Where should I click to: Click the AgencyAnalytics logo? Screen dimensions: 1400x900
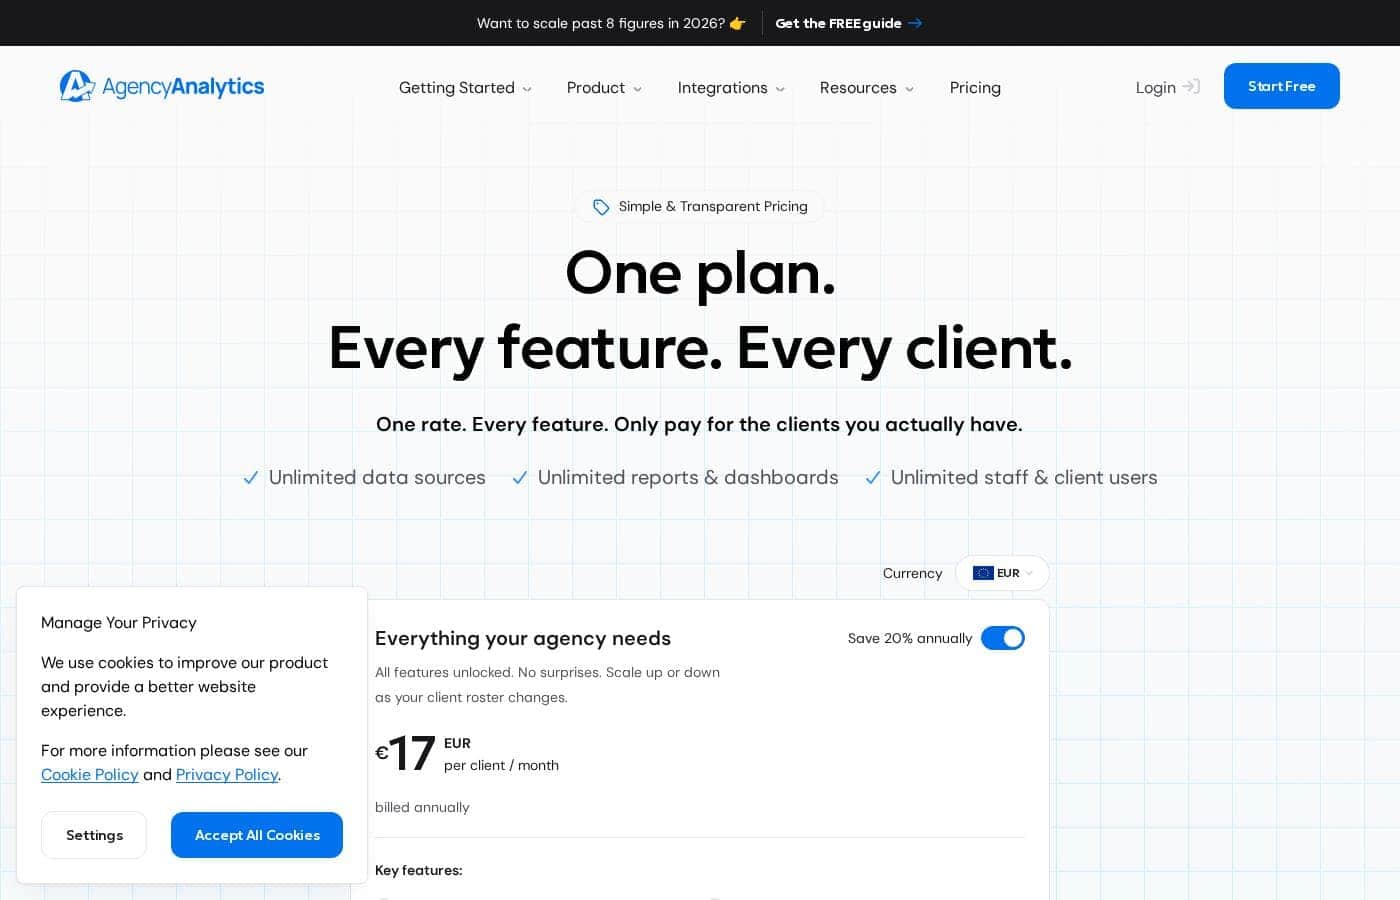[162, 86]
